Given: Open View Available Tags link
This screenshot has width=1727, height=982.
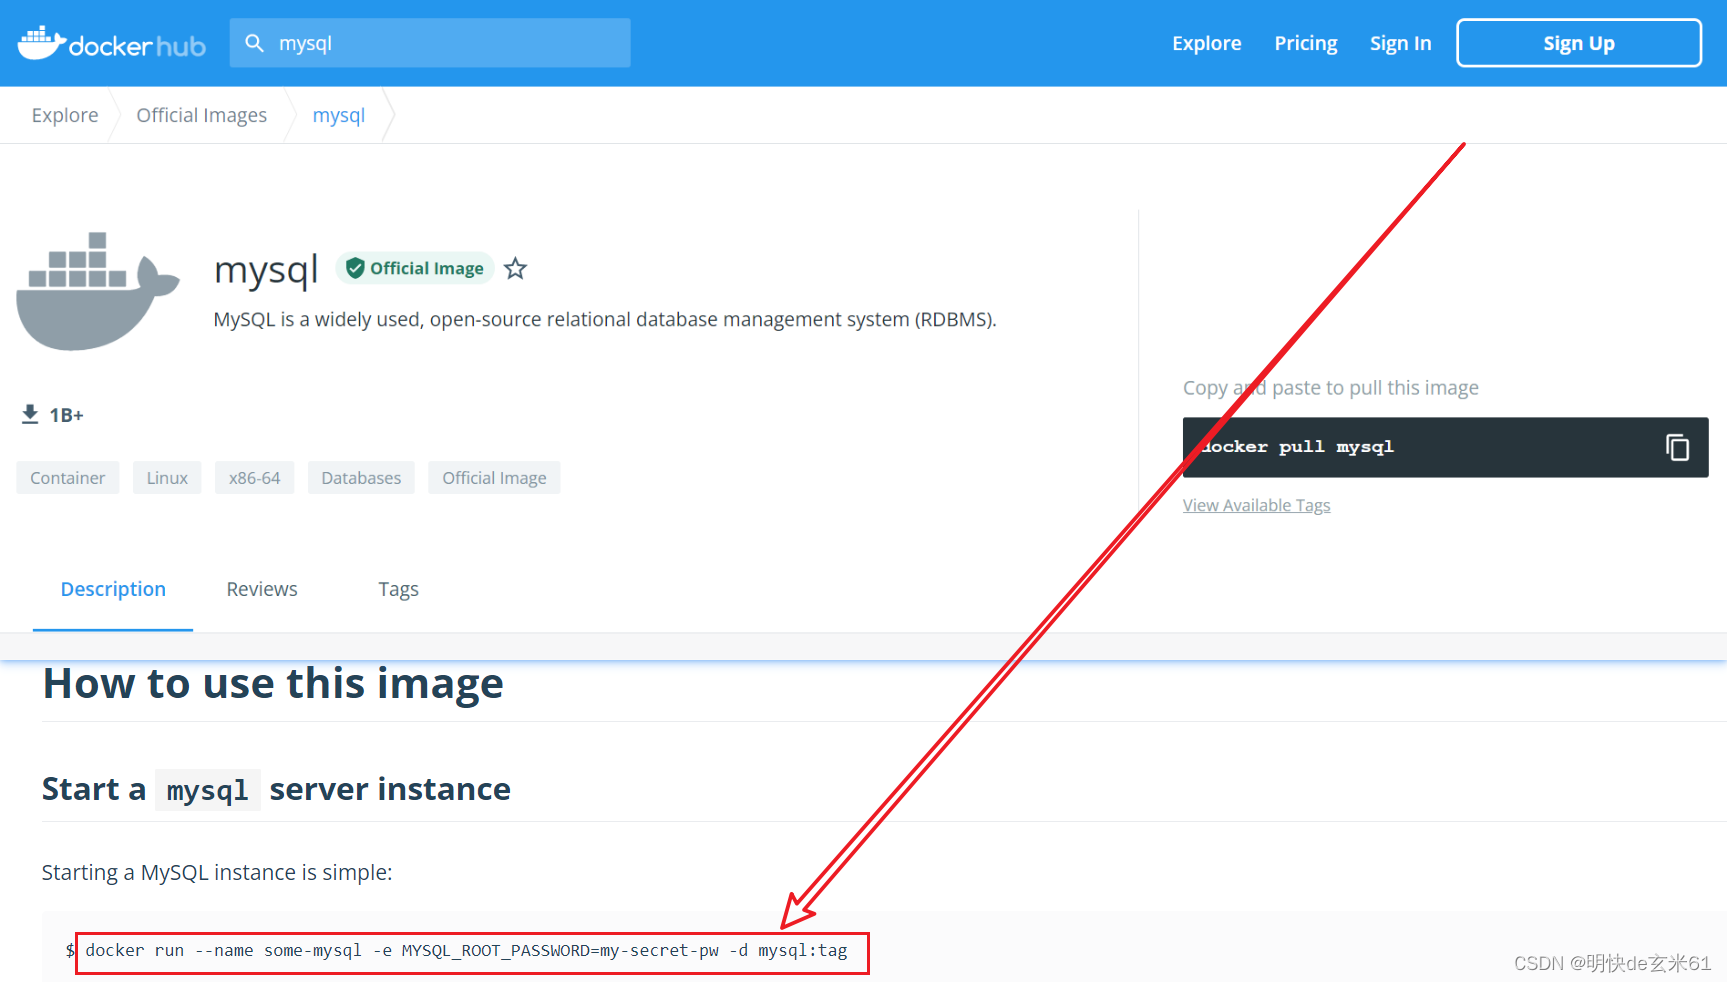Looking at the screenshot, I should coord(1256,505).
